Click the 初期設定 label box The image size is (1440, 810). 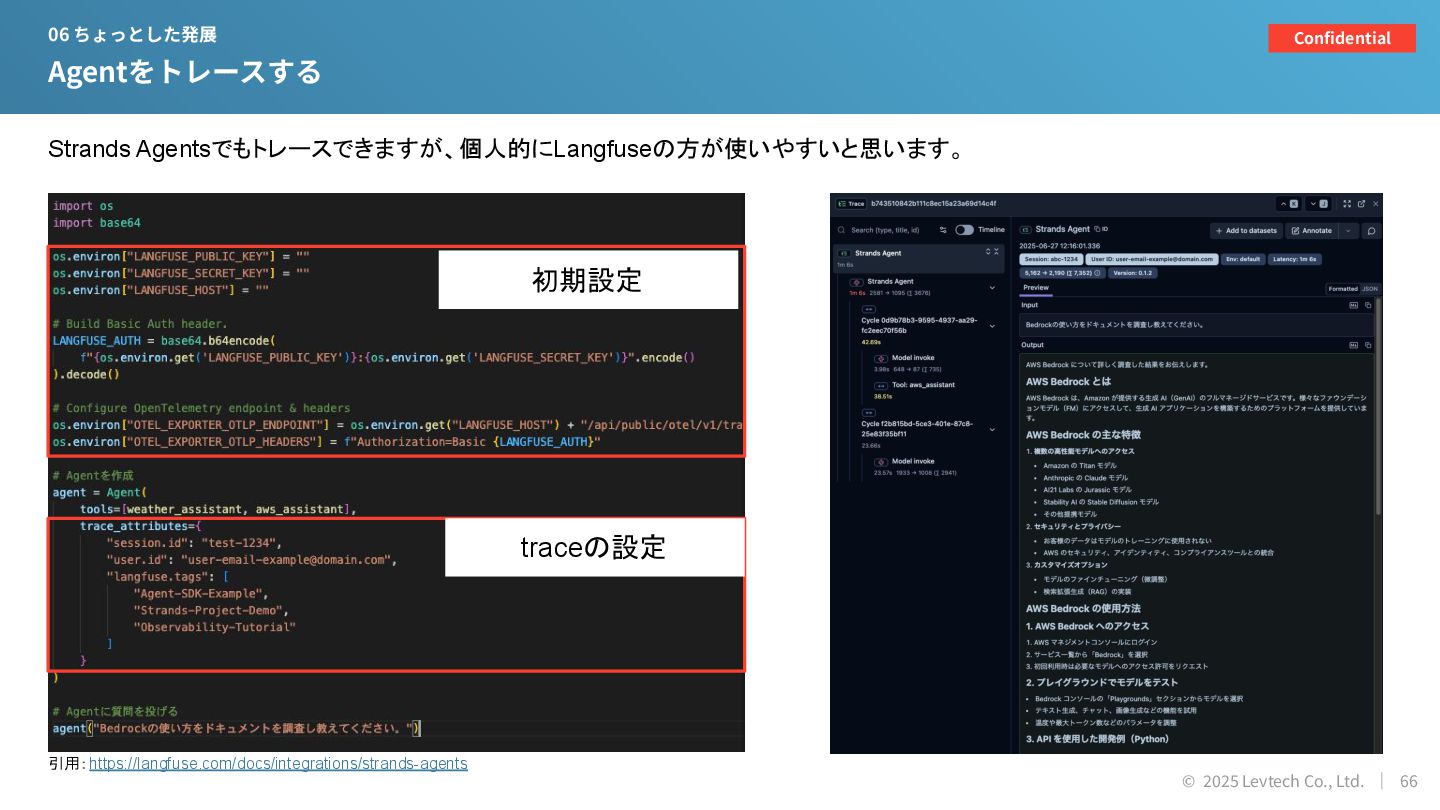pos(588,280)
